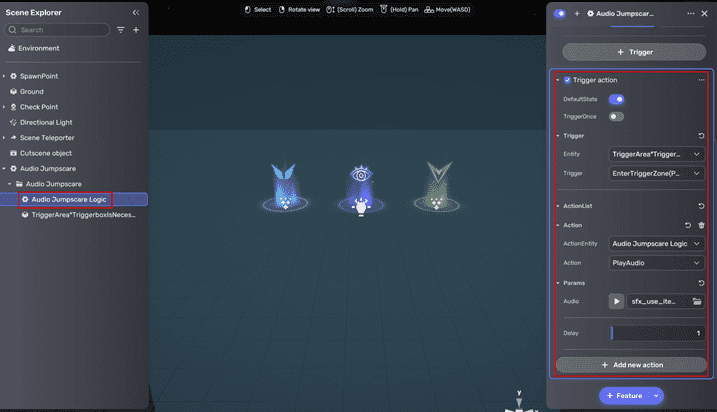Uncheck the Trigger action checkbox
This screenshot has width=717, height=412.
[x=568, y=80]
